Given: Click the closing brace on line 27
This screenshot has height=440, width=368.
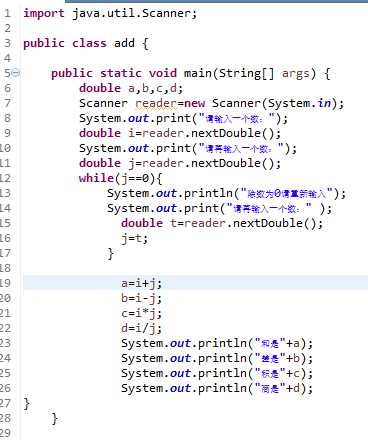Looking at the screenshot, I should pyautogui.click(x=27, y=404).
